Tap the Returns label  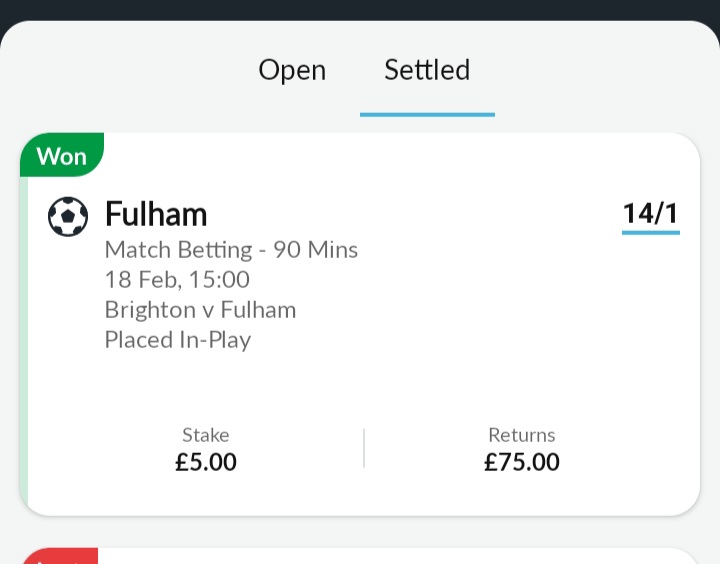point(522,435)
